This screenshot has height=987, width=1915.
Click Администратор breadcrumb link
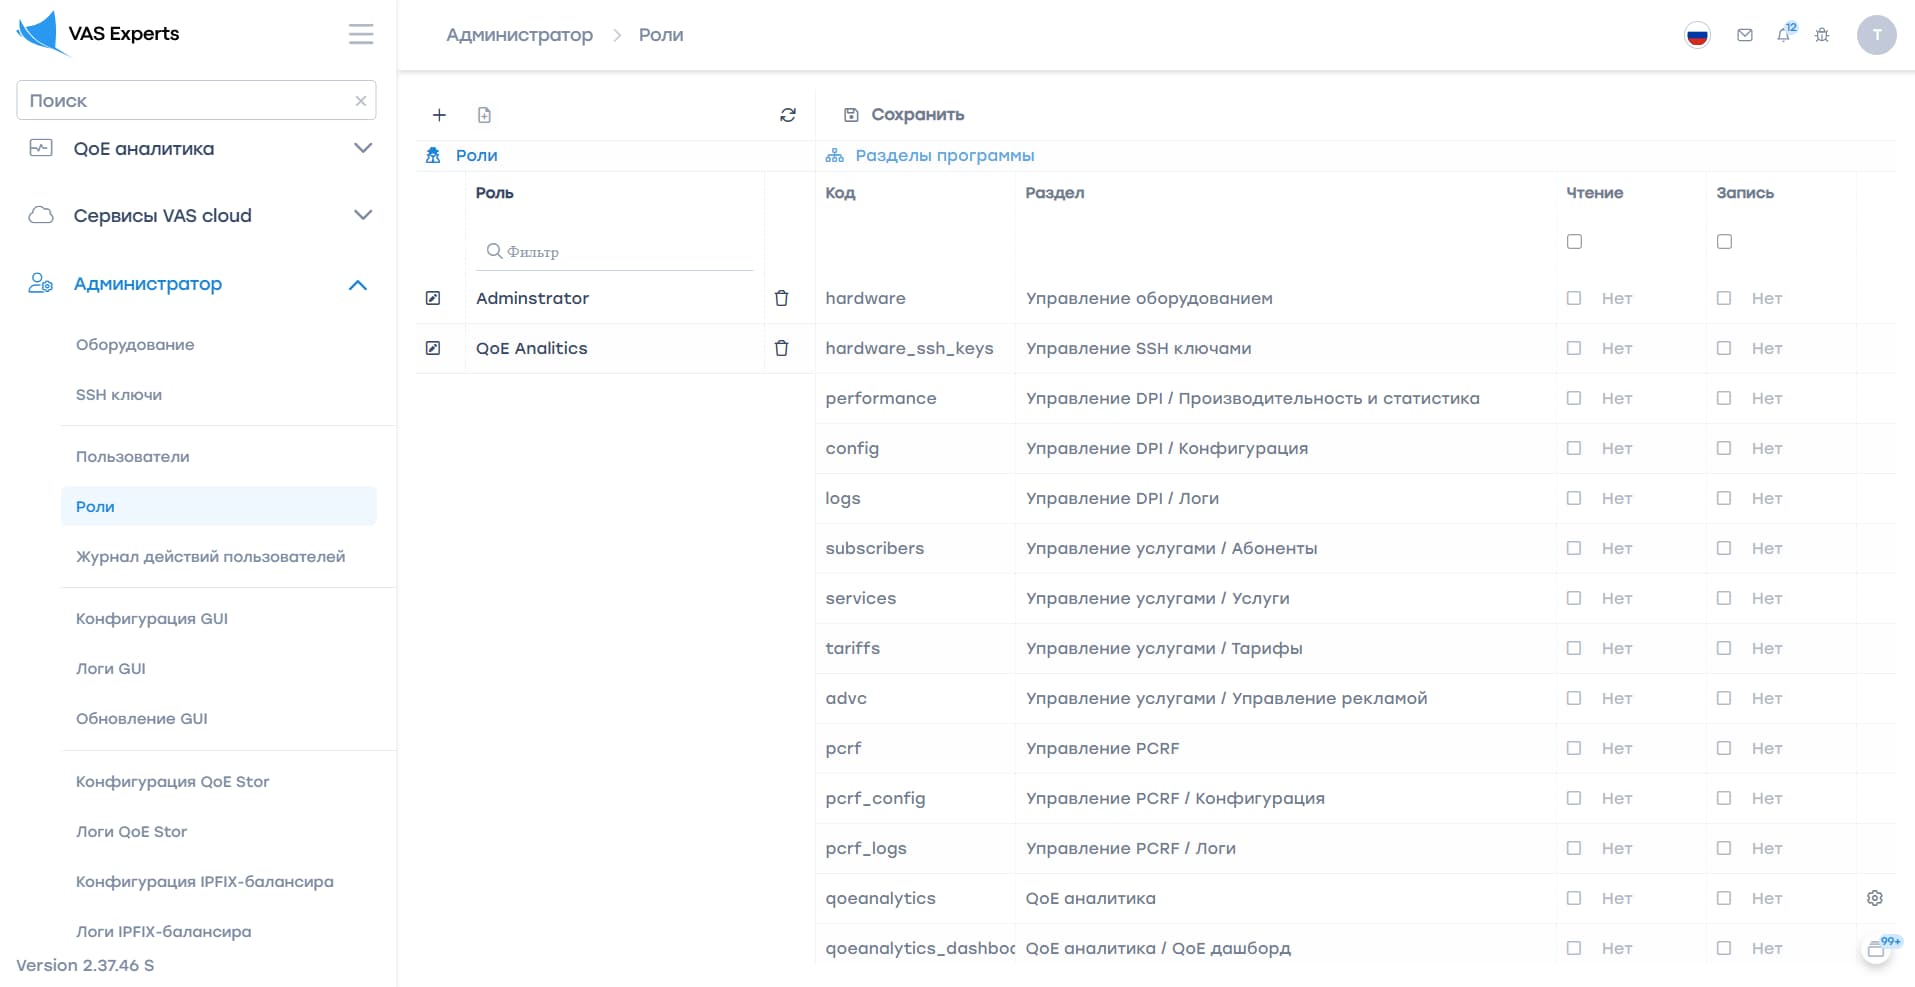(x=520, y=35)
